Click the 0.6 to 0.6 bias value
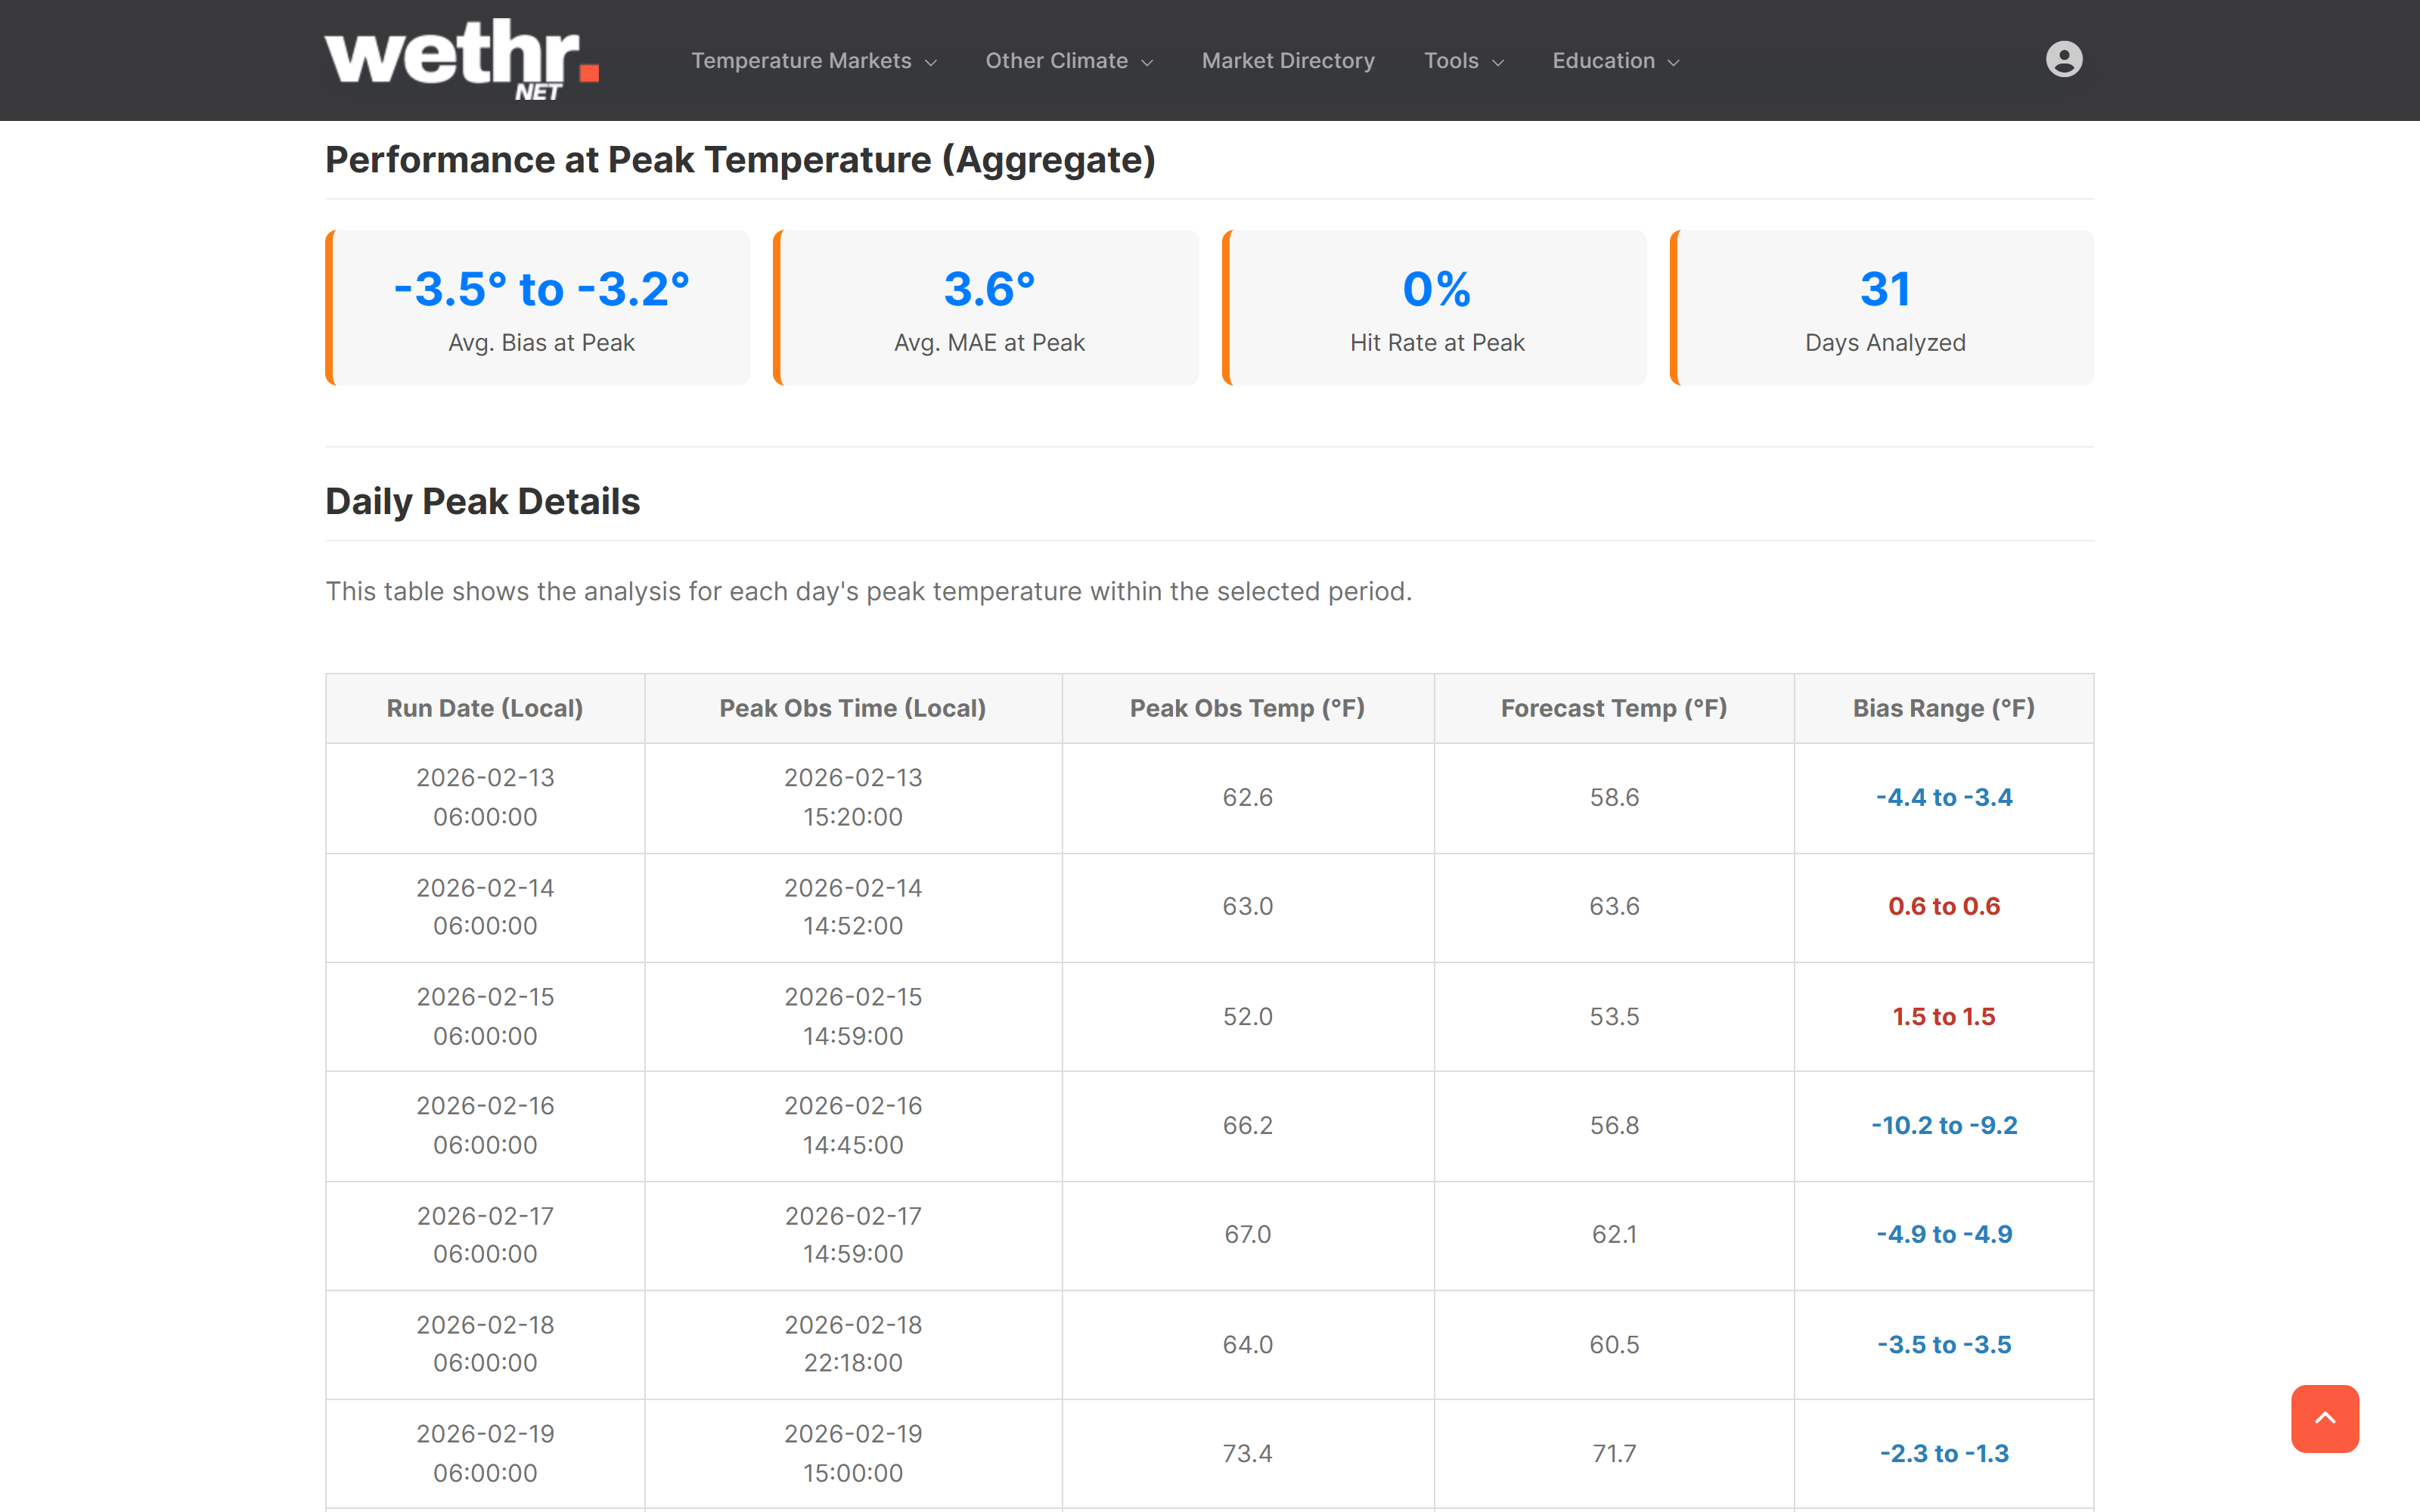Screen dimensions: 2420x1512 pos(1943,906)
